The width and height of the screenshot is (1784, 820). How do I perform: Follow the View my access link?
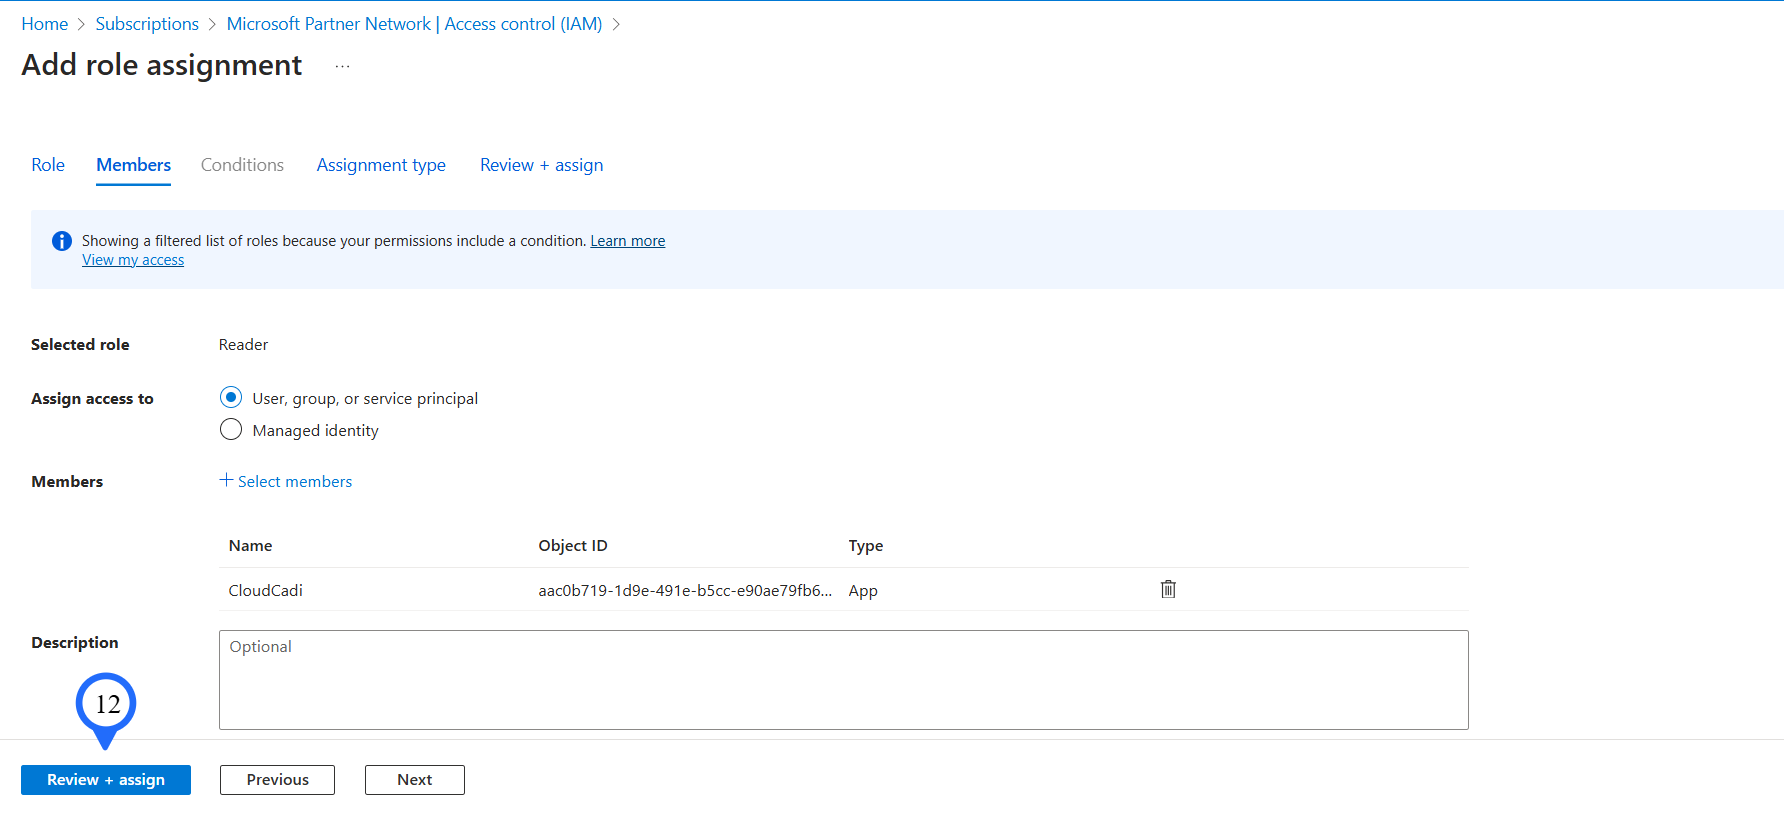coord(133,260)
